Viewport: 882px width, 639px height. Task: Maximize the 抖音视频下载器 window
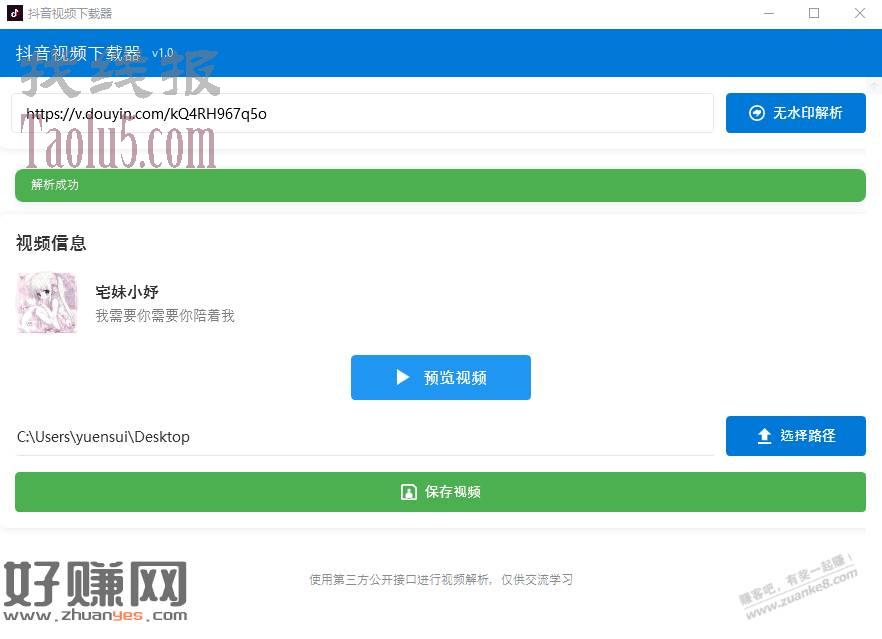(814, 13)
